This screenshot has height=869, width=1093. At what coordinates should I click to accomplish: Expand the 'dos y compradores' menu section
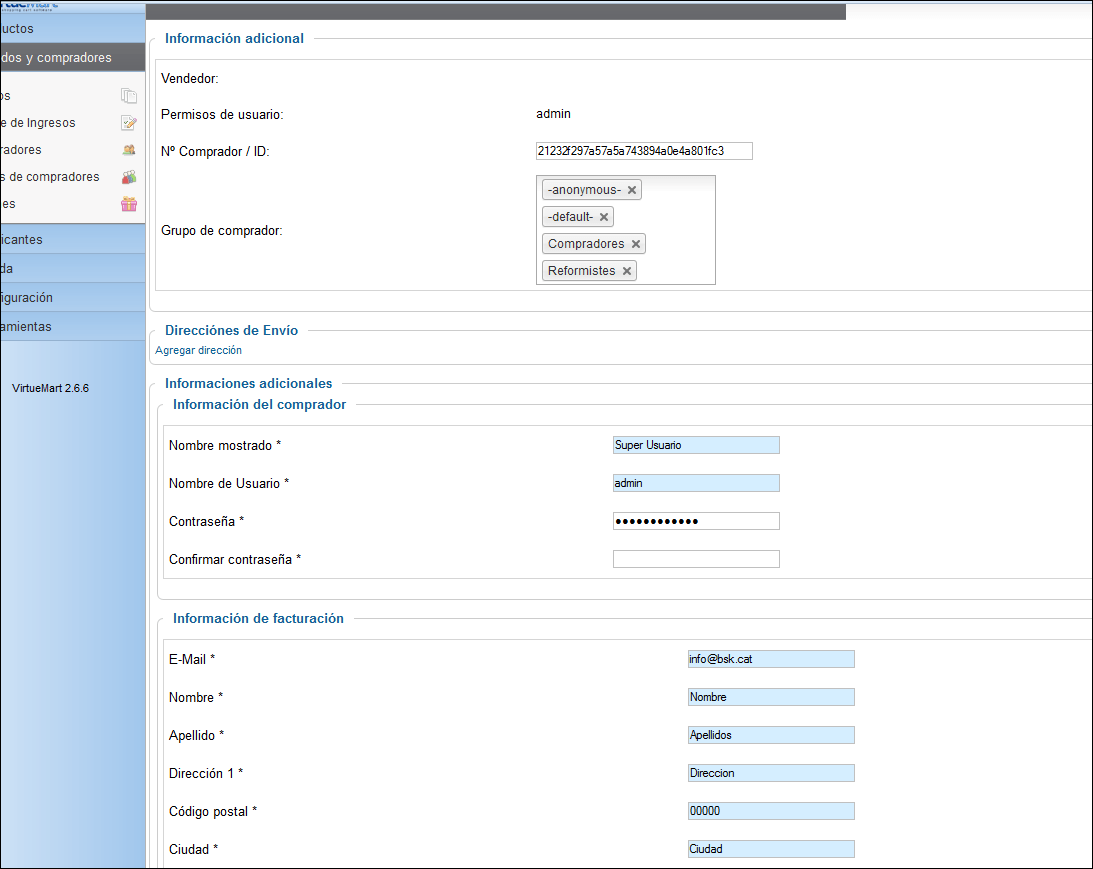click(72, 58)
